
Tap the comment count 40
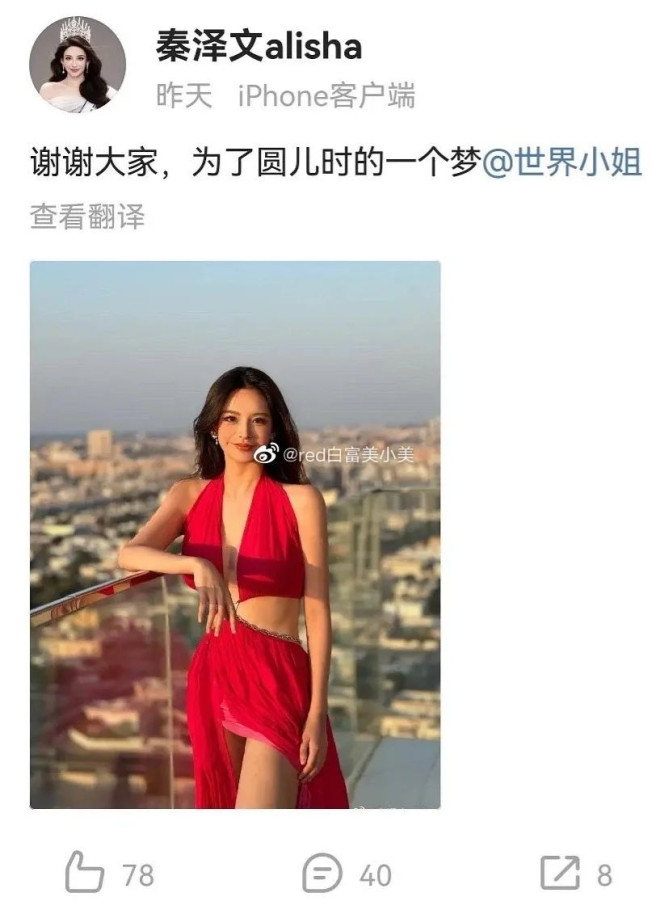(x=375, y=875)
